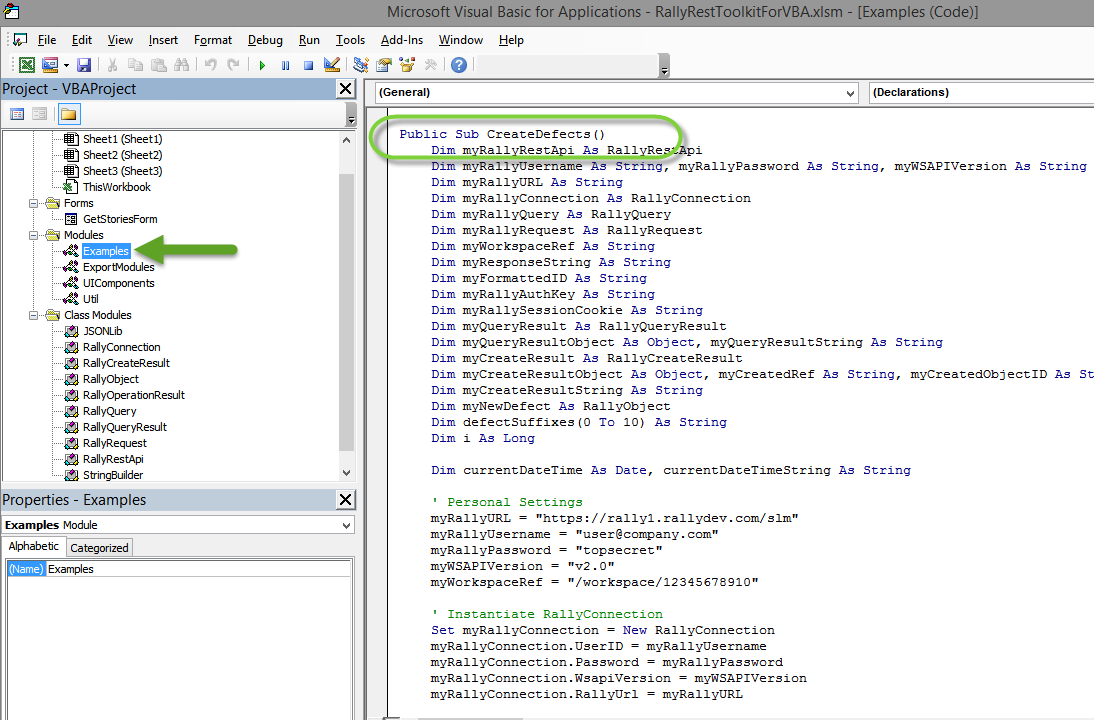The height and width of the screenshot is (720, 1094).
Task: Select the RallyQueryResult class module
Action: [x=125, y=427]
